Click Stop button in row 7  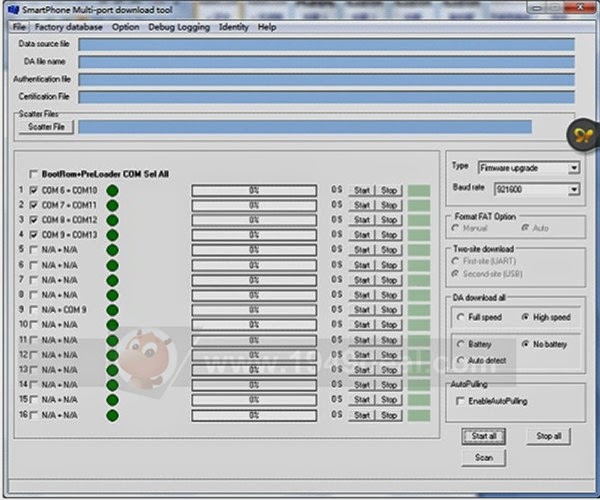click(x=389, y=280)
